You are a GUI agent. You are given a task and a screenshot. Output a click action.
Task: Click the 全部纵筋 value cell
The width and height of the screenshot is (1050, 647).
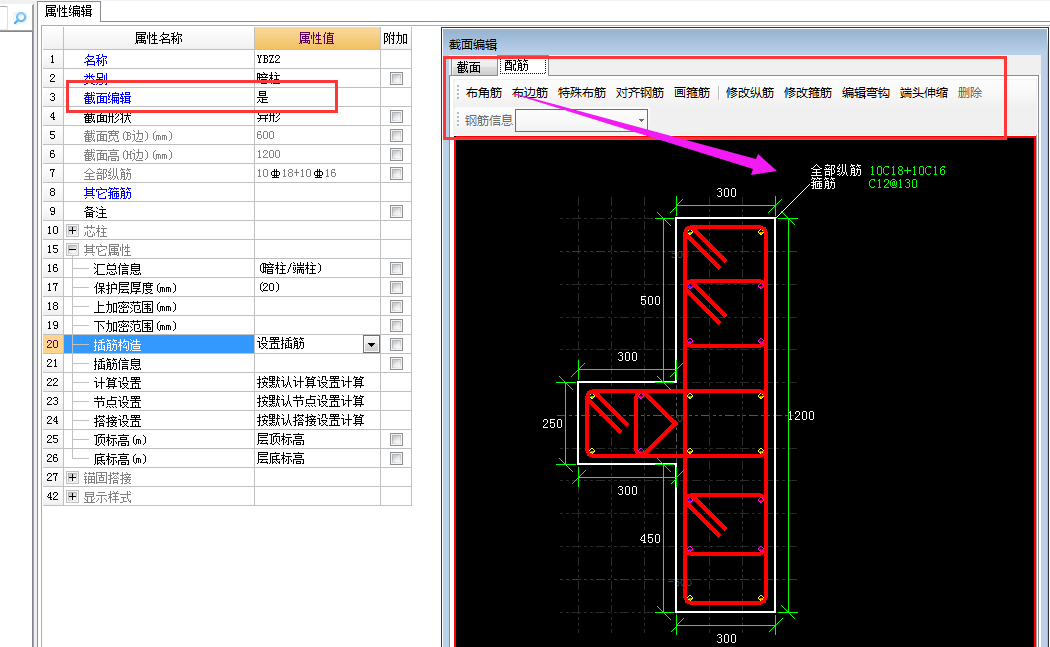coord(317,173)
